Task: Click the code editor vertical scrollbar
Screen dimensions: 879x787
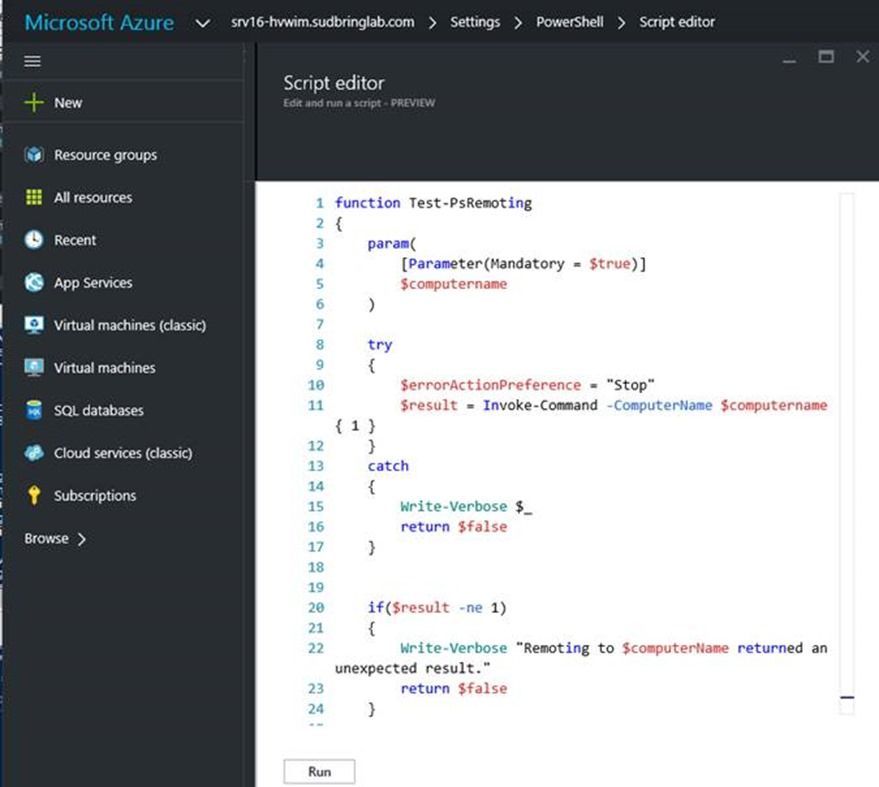Action: [846, 453]
